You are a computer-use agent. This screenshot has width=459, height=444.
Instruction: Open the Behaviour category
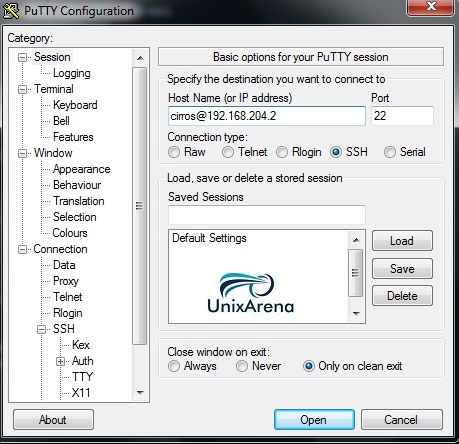pos(77,185)
